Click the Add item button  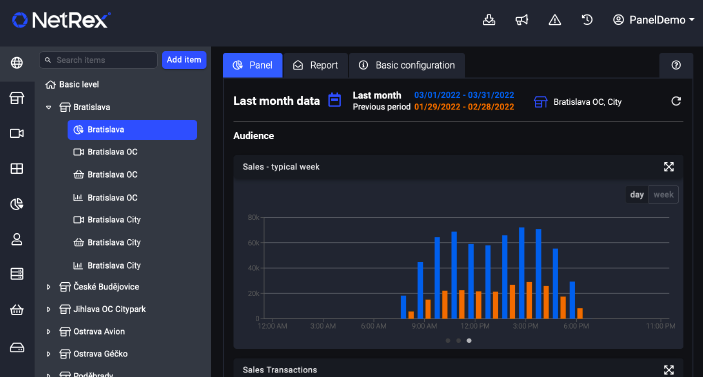[184, 60]
